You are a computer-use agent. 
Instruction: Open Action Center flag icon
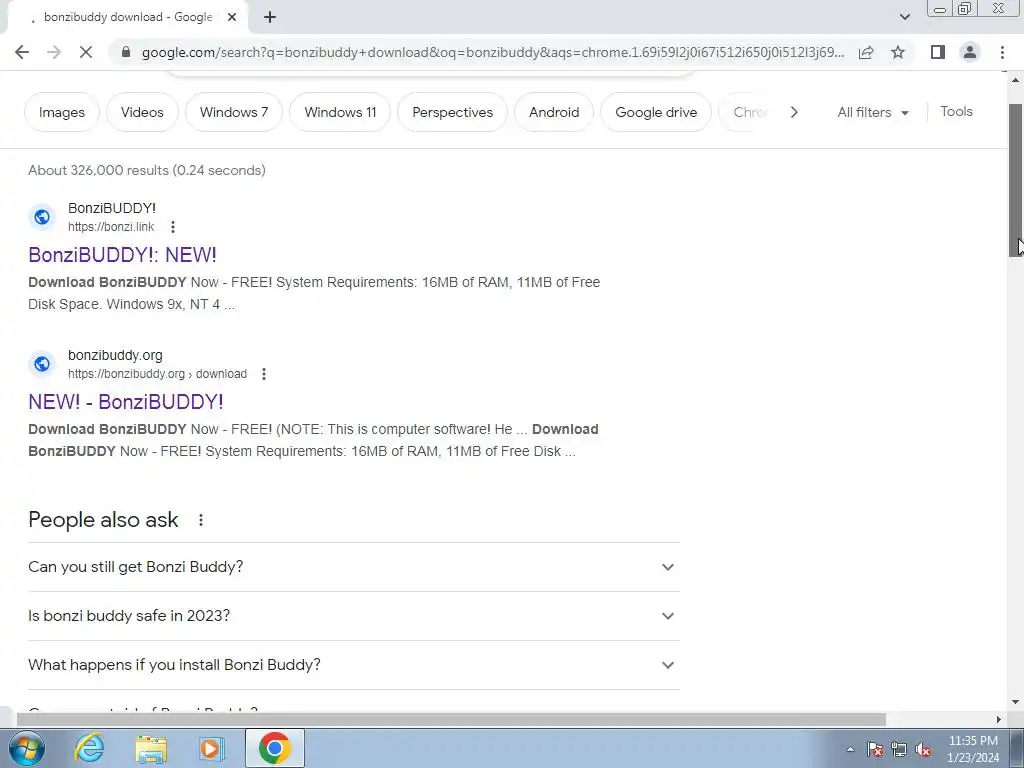875,749
